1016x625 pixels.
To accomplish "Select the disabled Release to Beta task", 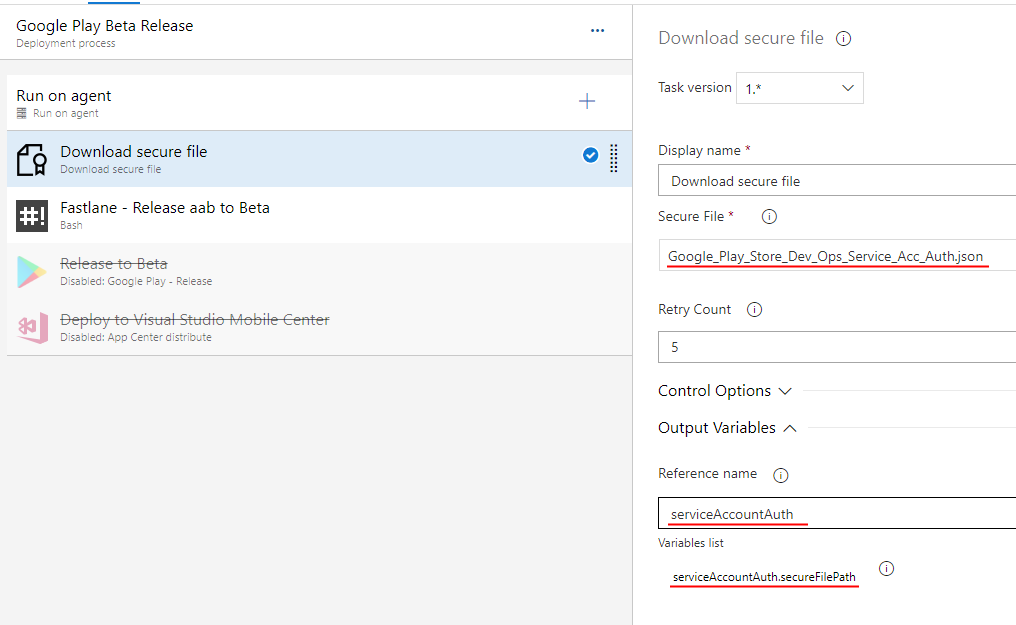I will point(319,271).
